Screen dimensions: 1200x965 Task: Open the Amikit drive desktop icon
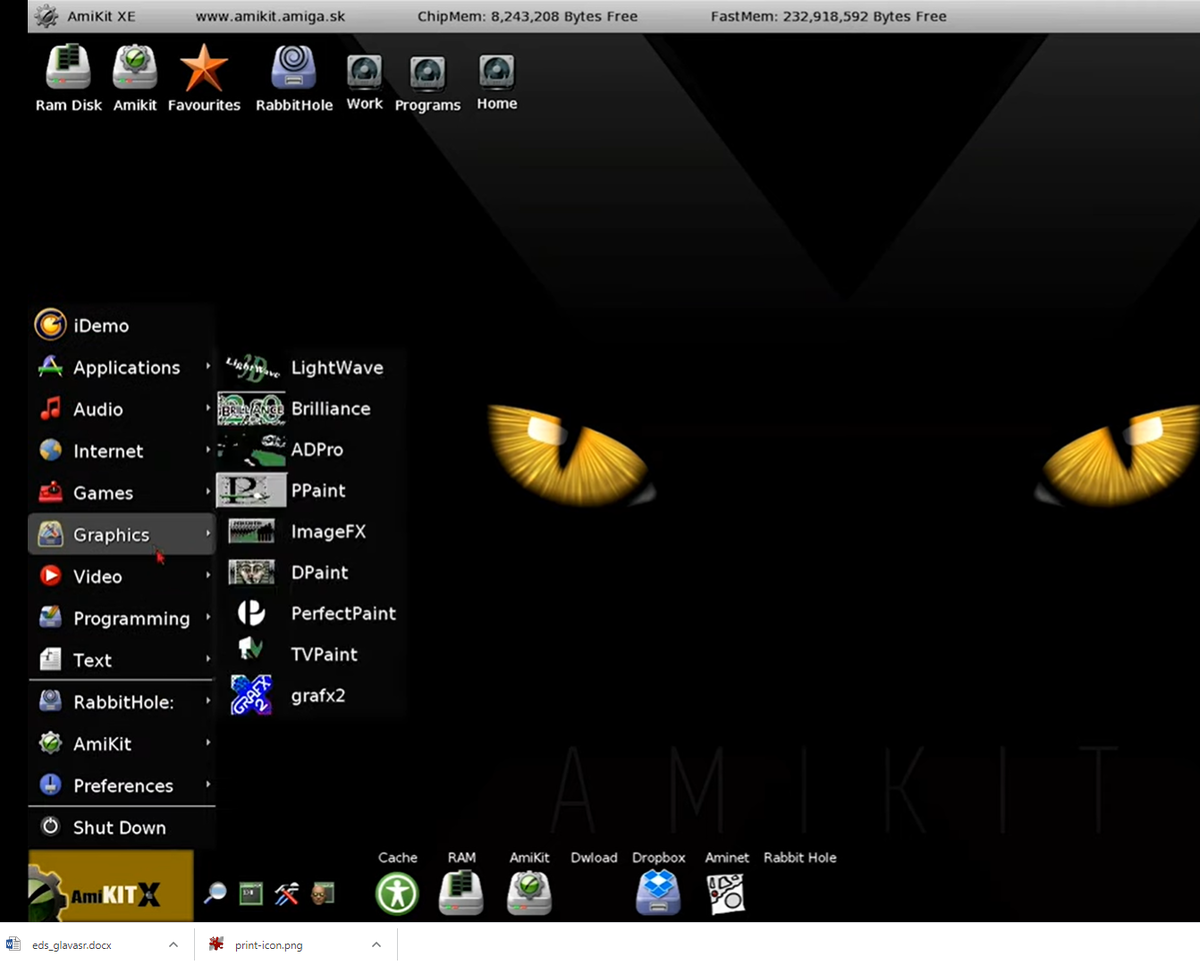pos(134,78)
